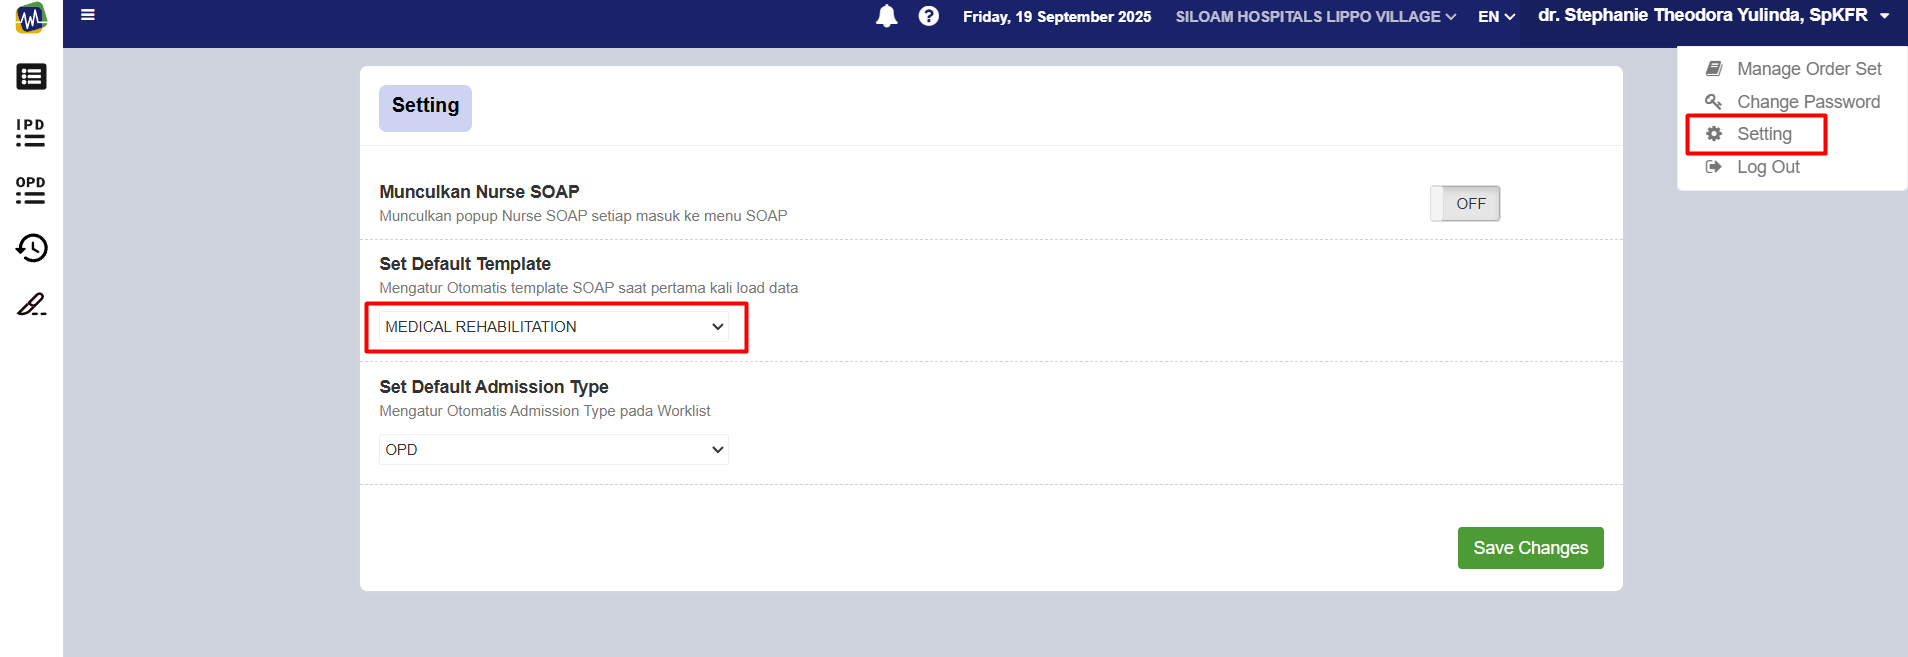Choose Change Password from user menu
1908x657 pixels.
1807,102
